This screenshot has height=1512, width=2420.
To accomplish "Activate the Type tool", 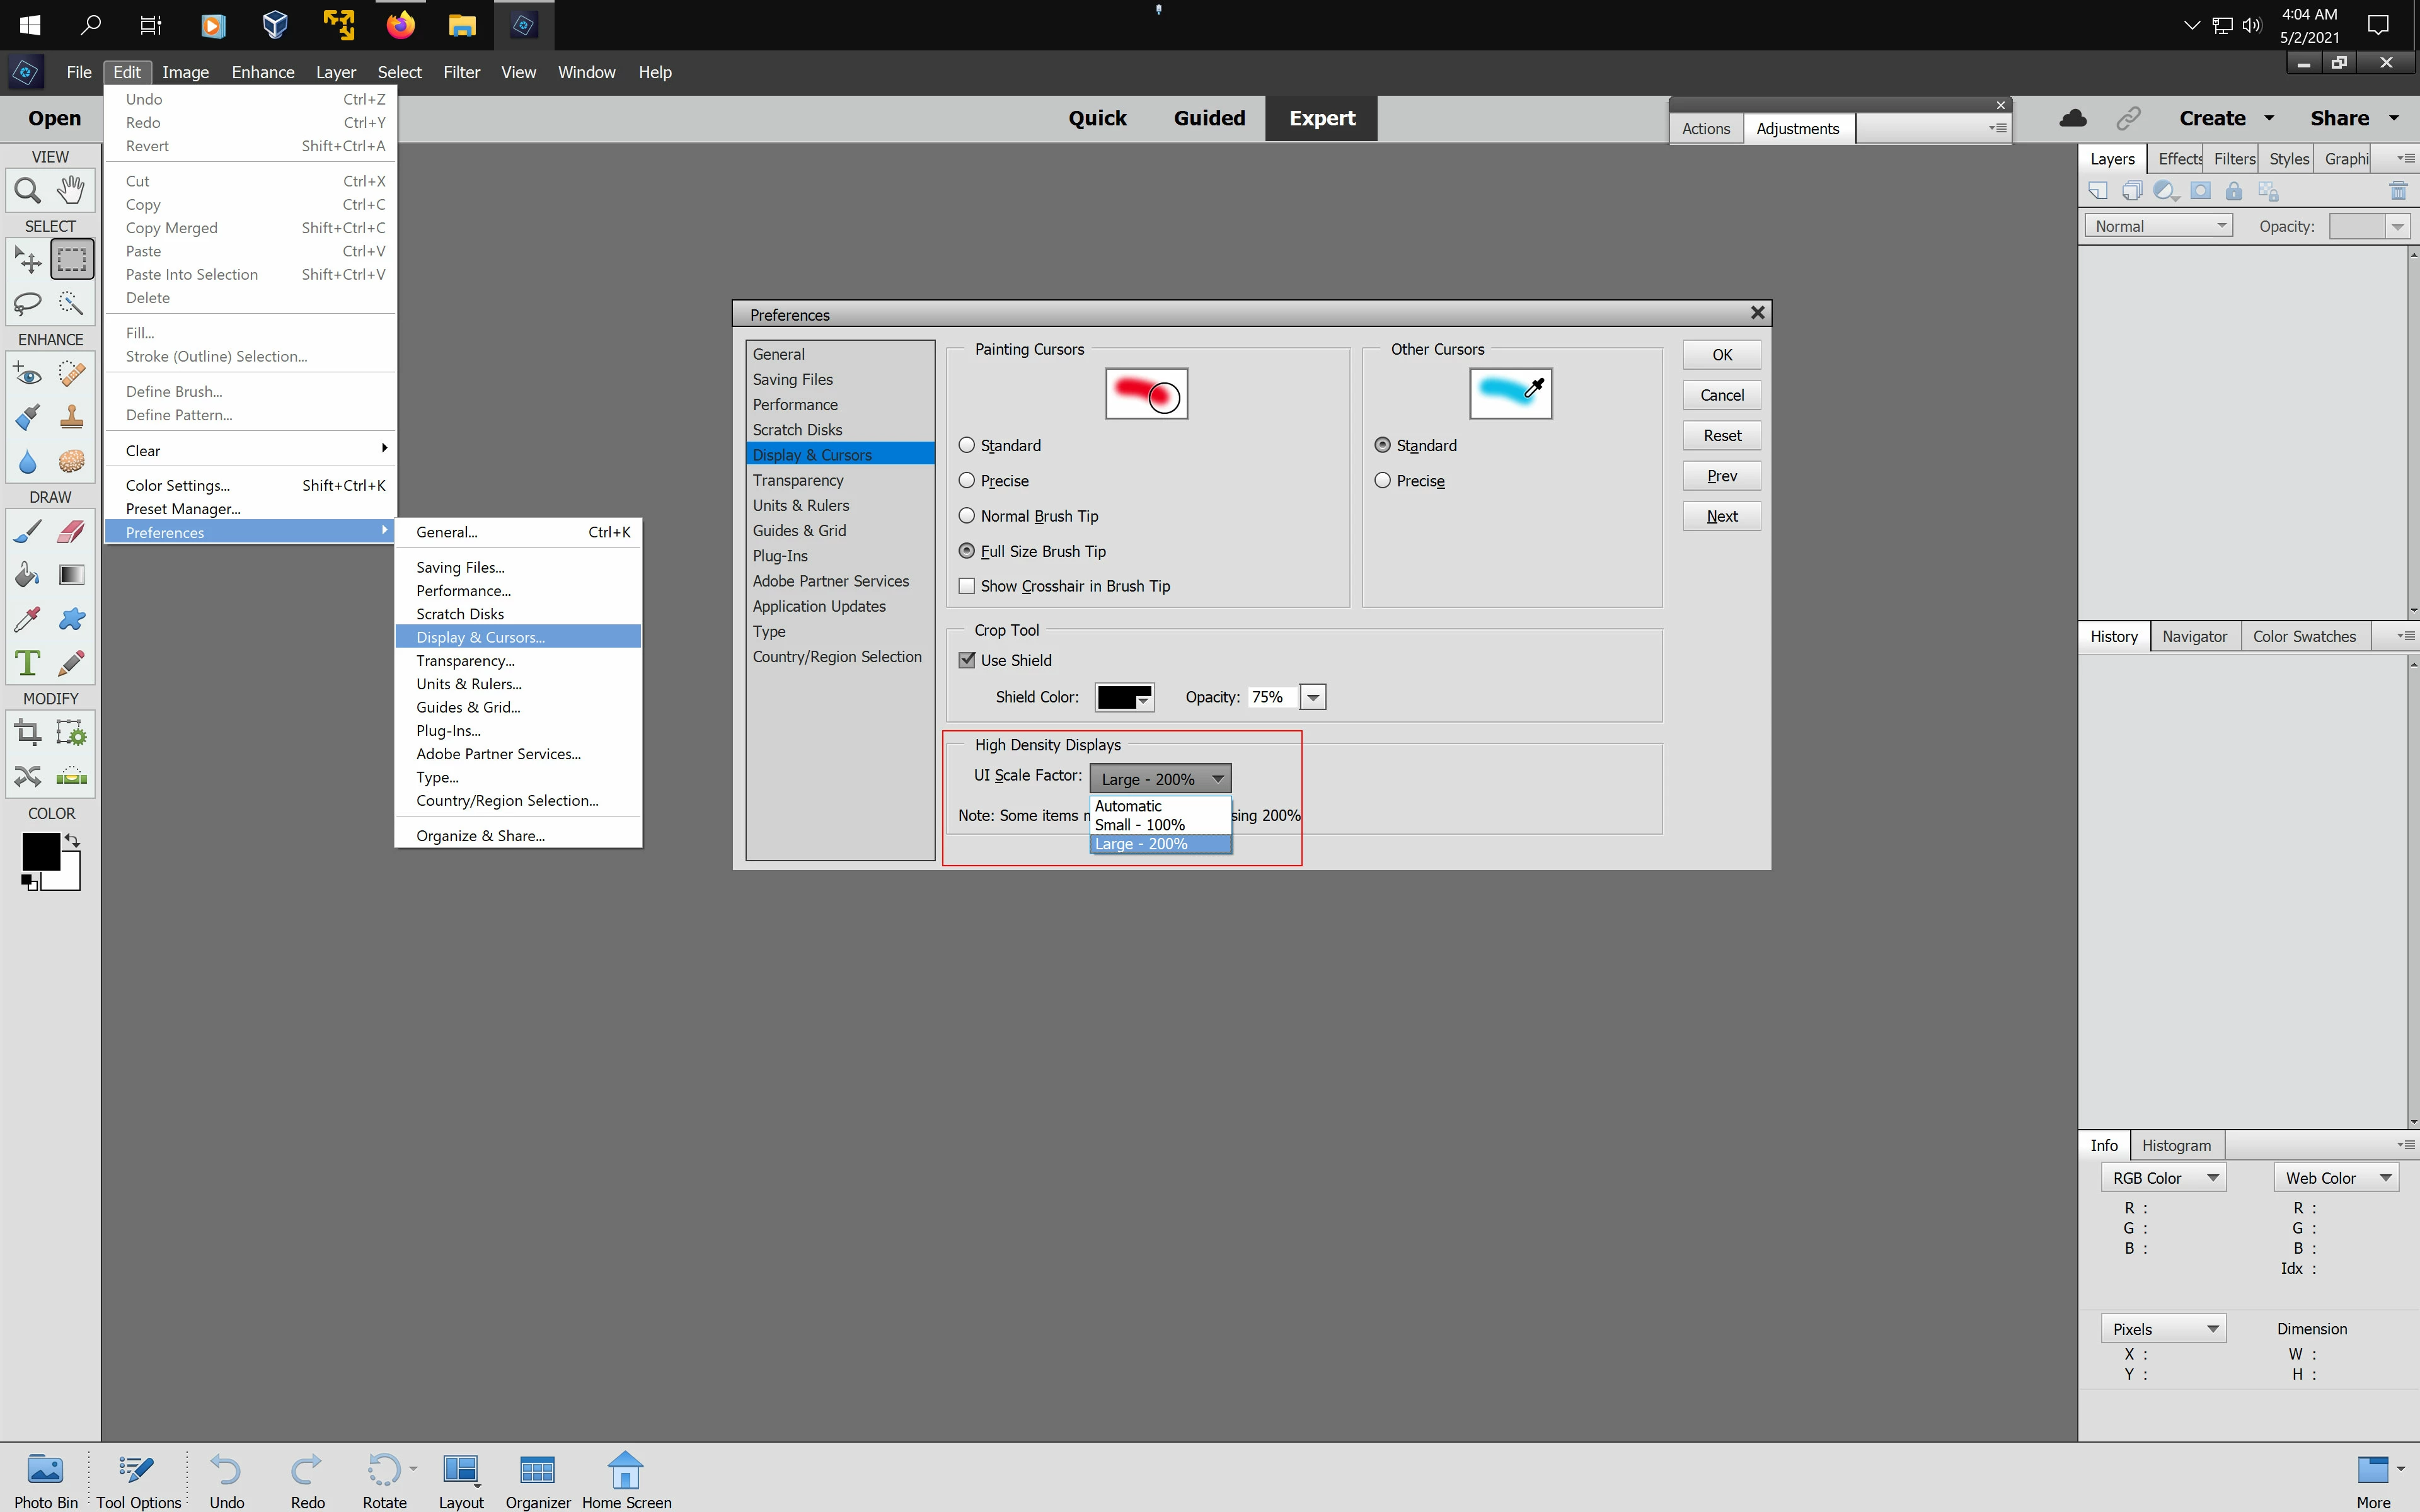I will 27,663.
